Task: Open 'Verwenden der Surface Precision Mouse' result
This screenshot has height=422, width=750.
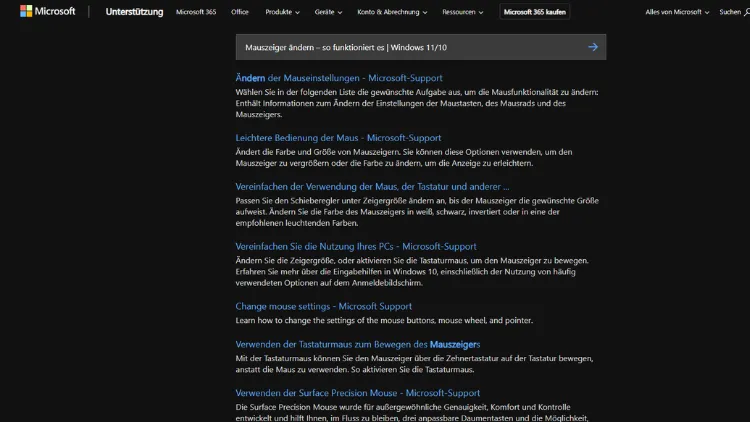Action: pyautogui.click(x=357, y=393)
